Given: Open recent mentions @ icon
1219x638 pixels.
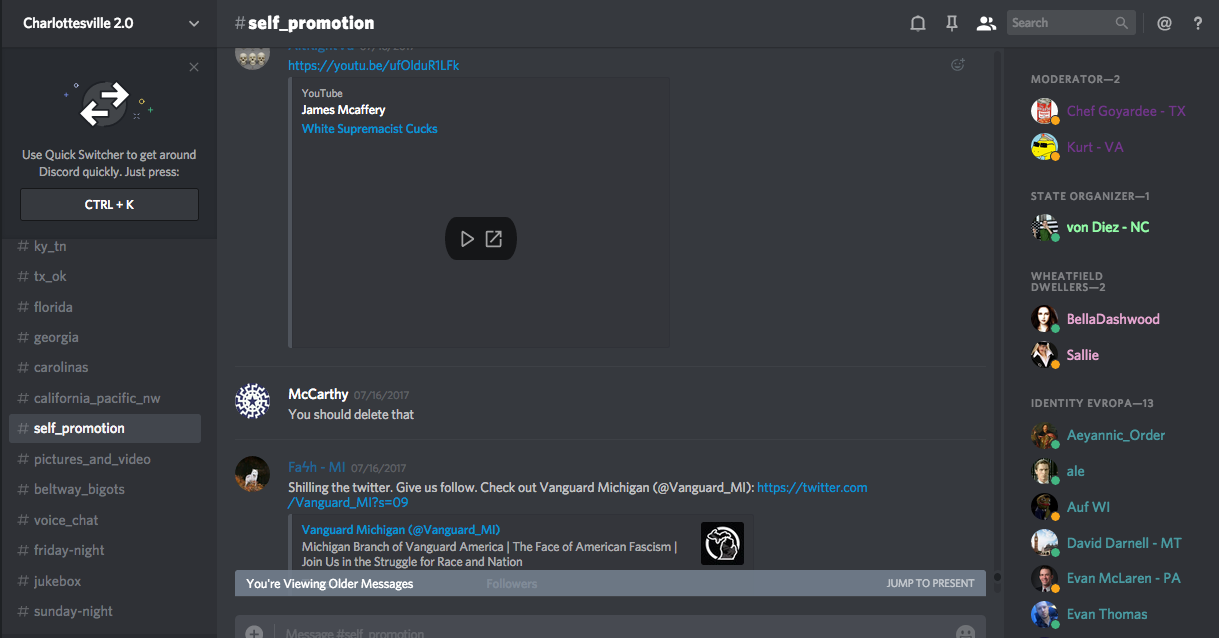Looking at the screenshot, I should pyautogui.click(x=1164, y=23).
